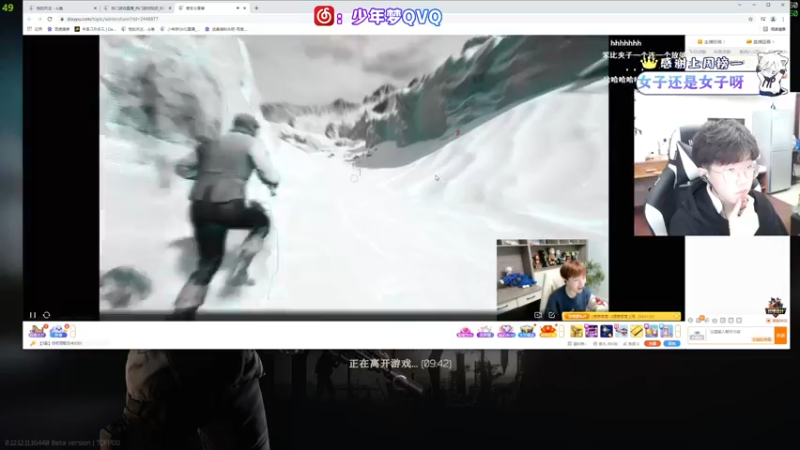Open the second blue activity icon at left
800x450 pixels.
point(58,332)
